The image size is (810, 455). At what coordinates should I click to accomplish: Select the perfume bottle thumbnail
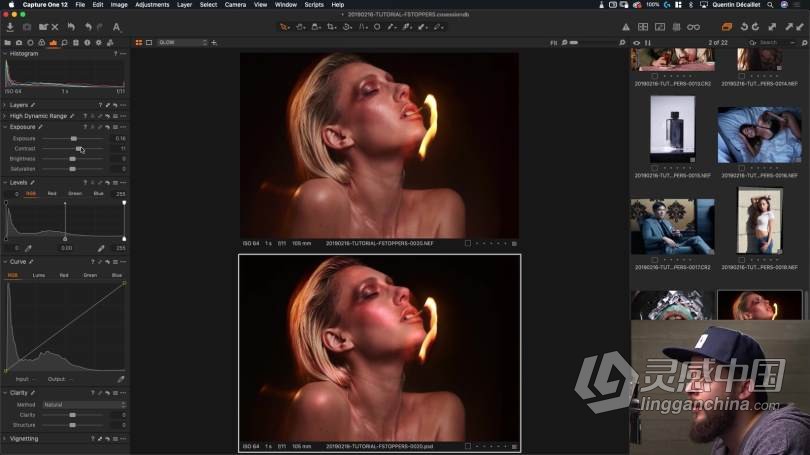click(x=673, y=129)
